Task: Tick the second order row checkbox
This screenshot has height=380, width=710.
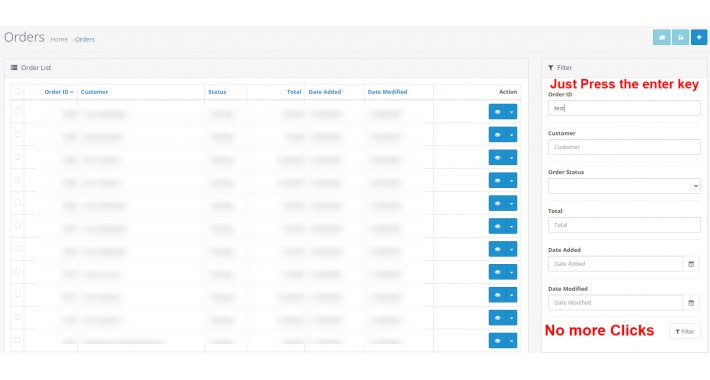Action: (x=17, y=134)
